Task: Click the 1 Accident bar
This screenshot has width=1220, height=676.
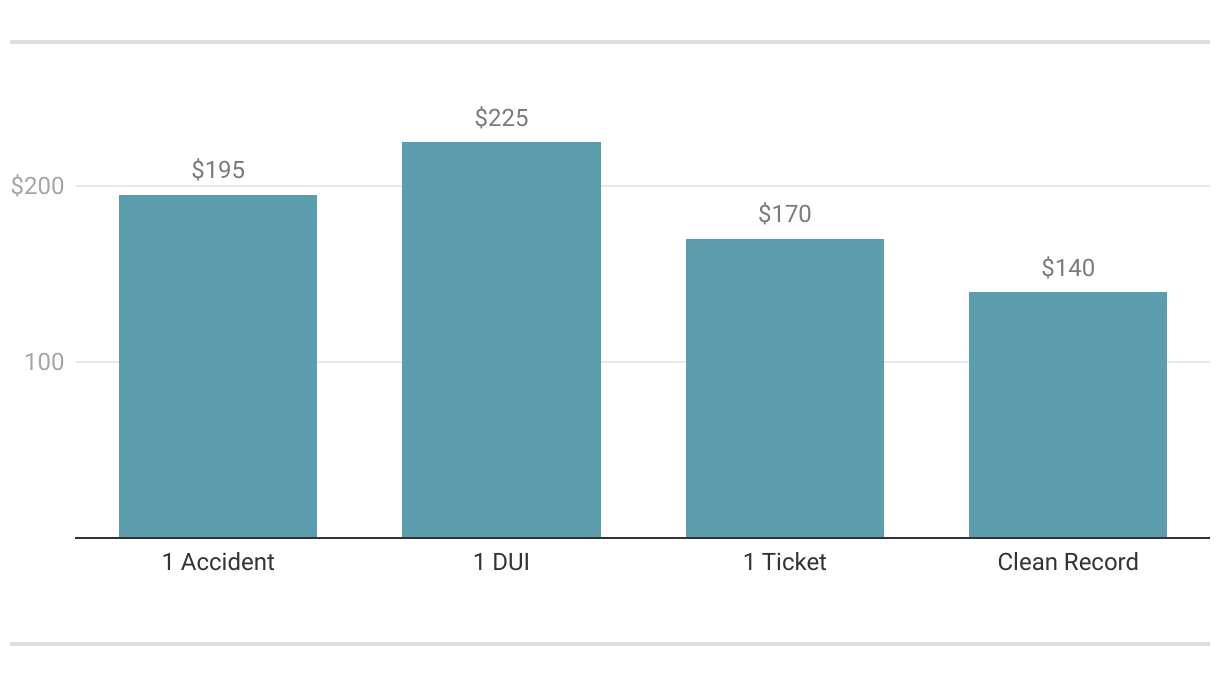Action: tap(218, 366)
